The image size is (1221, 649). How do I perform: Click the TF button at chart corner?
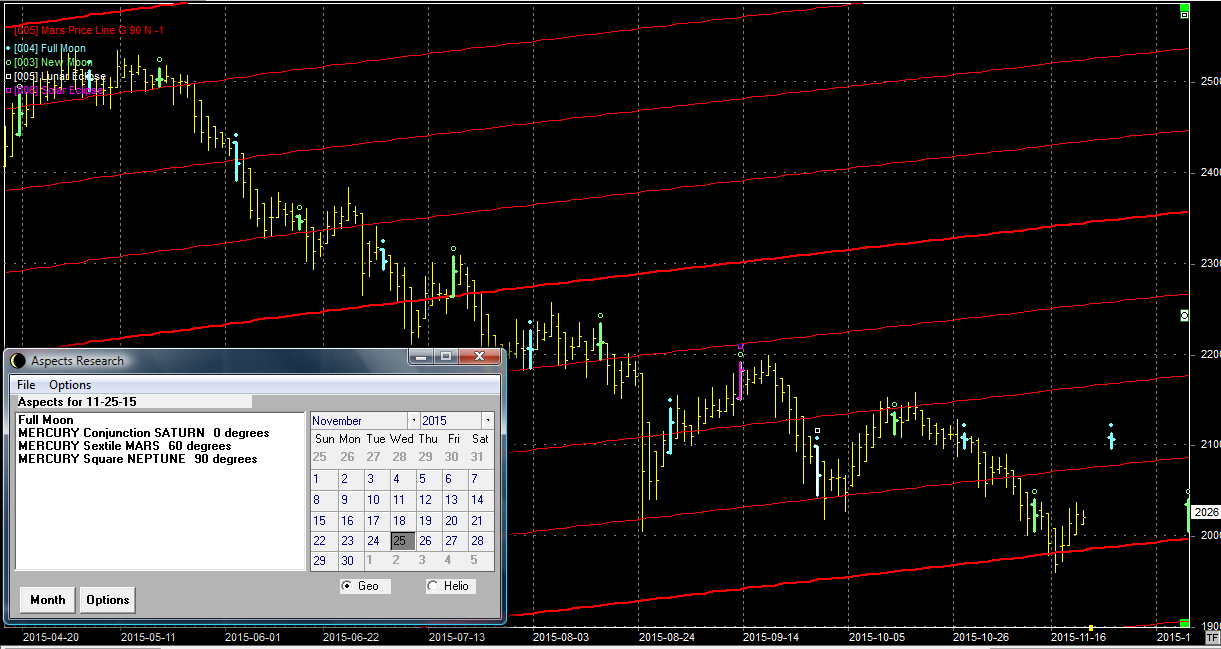(x=1212, y=637)
